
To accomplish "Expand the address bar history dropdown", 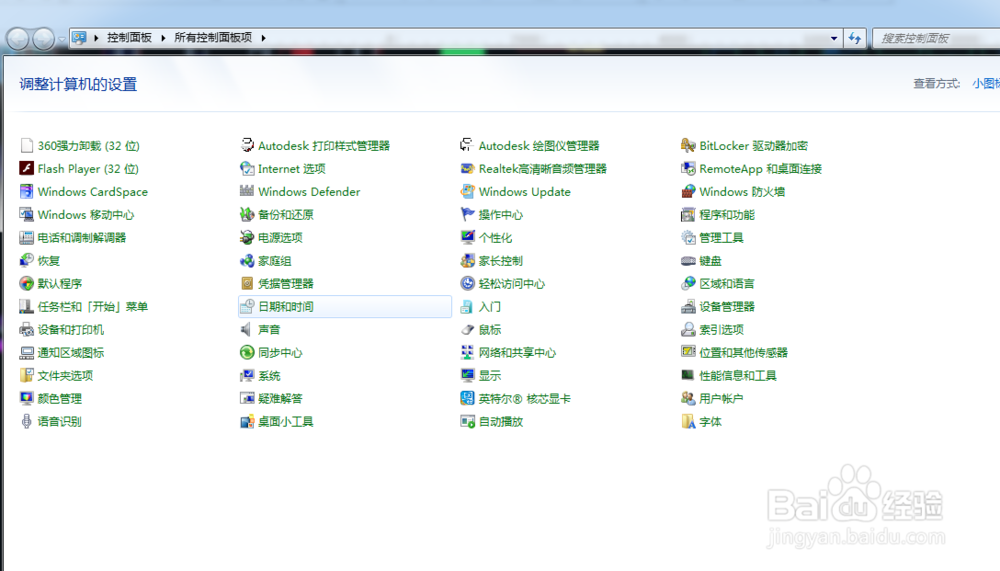I will [834, 38].
